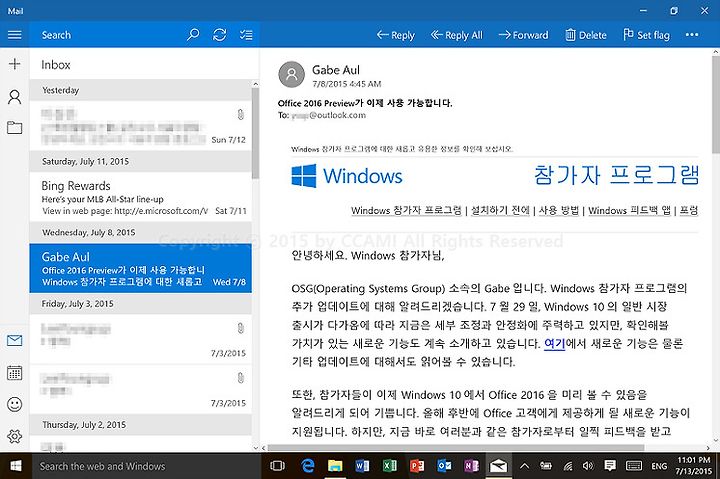This screenshot has width=720, height=479.
Task: Click the Windows logo in email header
Action: point(347,176)
